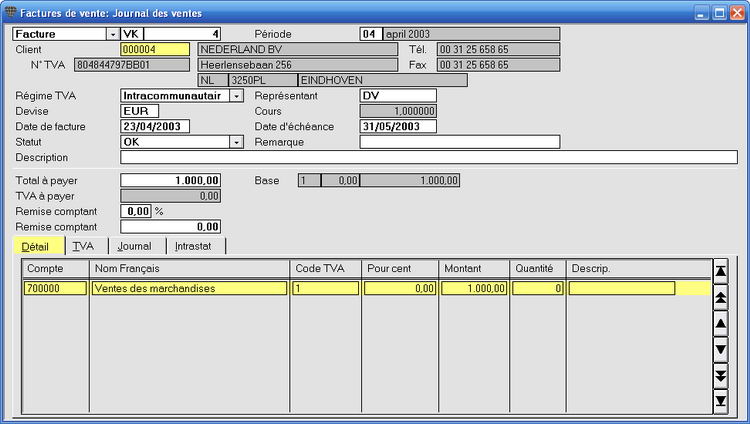Open the Statut dropdown list
The height and width of the screenshot is (424, 750).
coord(237,142)
